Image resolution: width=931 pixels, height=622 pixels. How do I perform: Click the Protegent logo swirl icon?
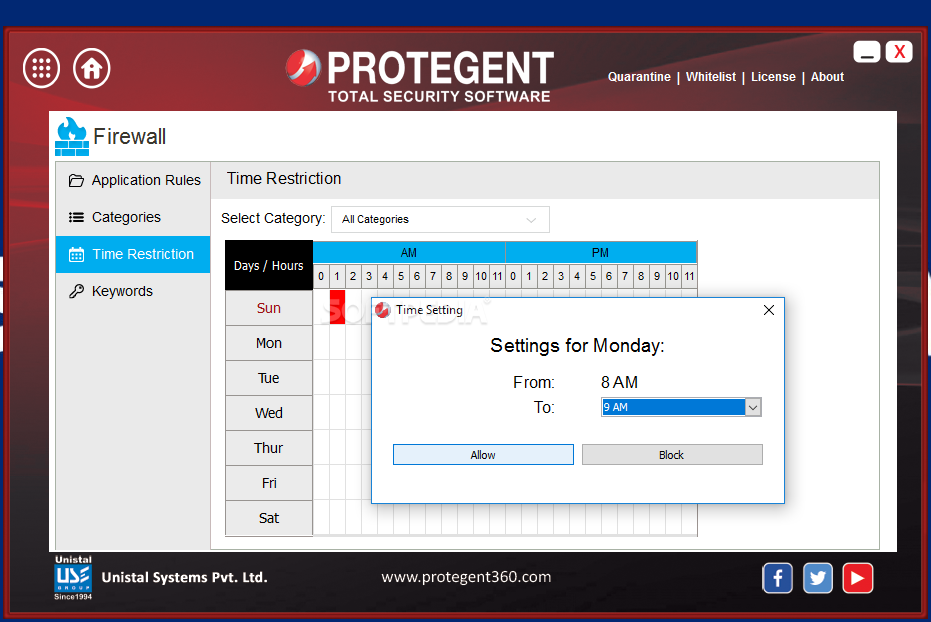pyautogui.click(x=303, y=68)
